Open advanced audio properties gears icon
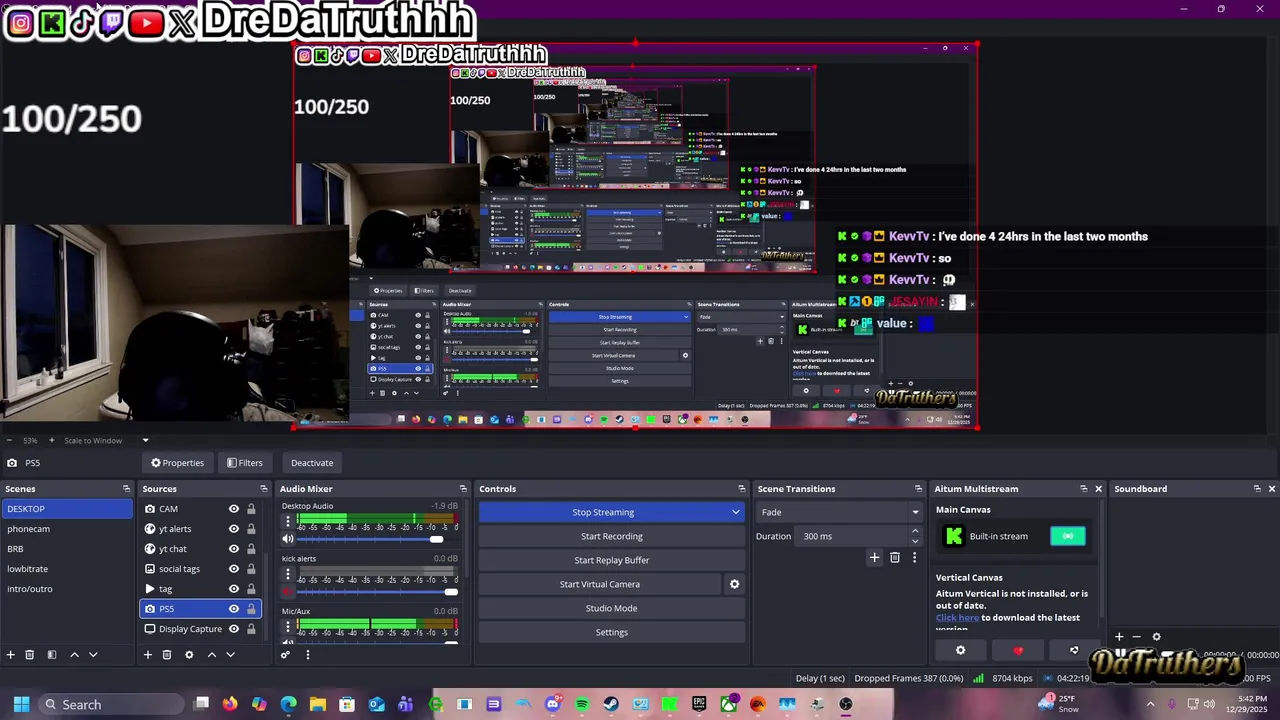This screenshot has width=1280, height=720. pos(285,655)
